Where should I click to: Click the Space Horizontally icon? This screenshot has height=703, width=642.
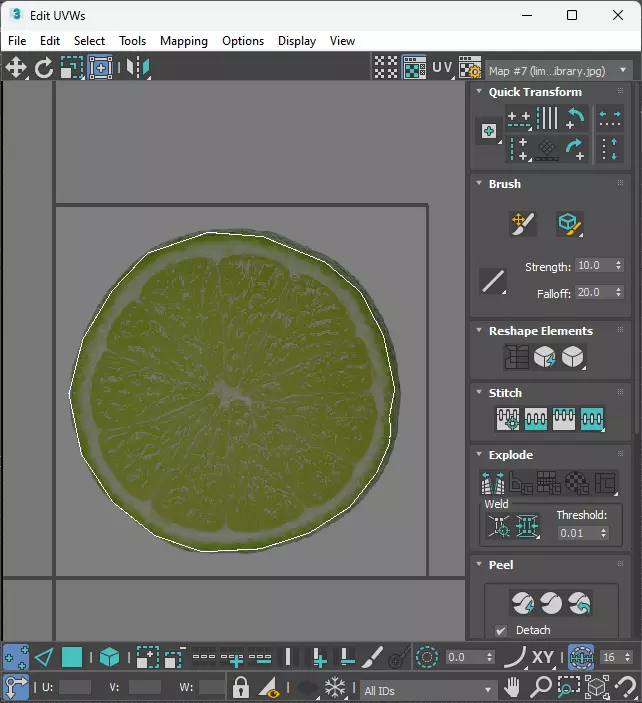610,119
